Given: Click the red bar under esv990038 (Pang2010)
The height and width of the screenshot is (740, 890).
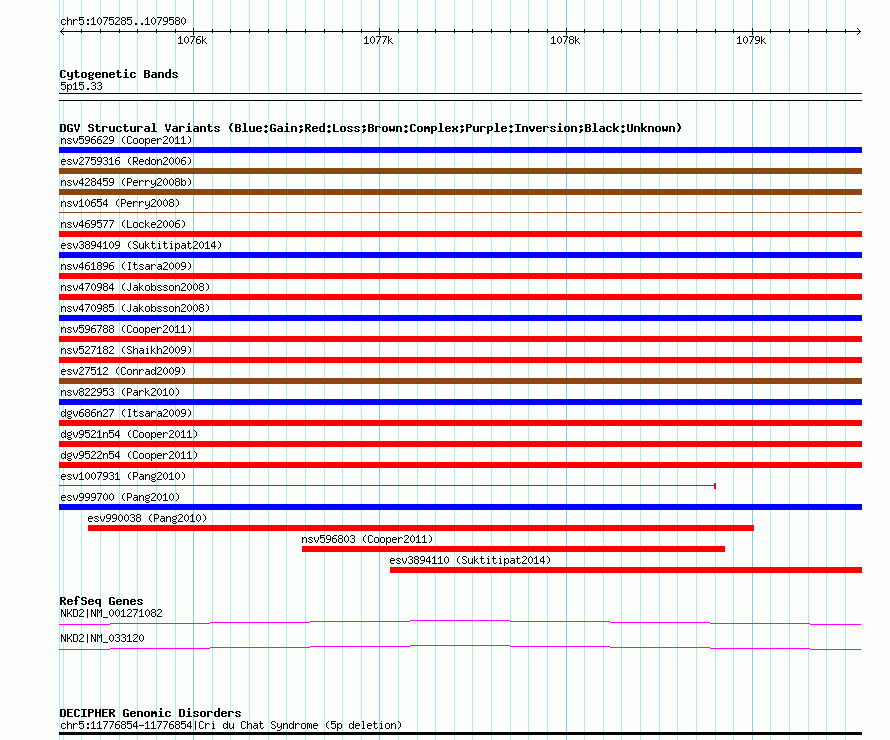Looking at the screenshot, I should [x=420, y=528].
